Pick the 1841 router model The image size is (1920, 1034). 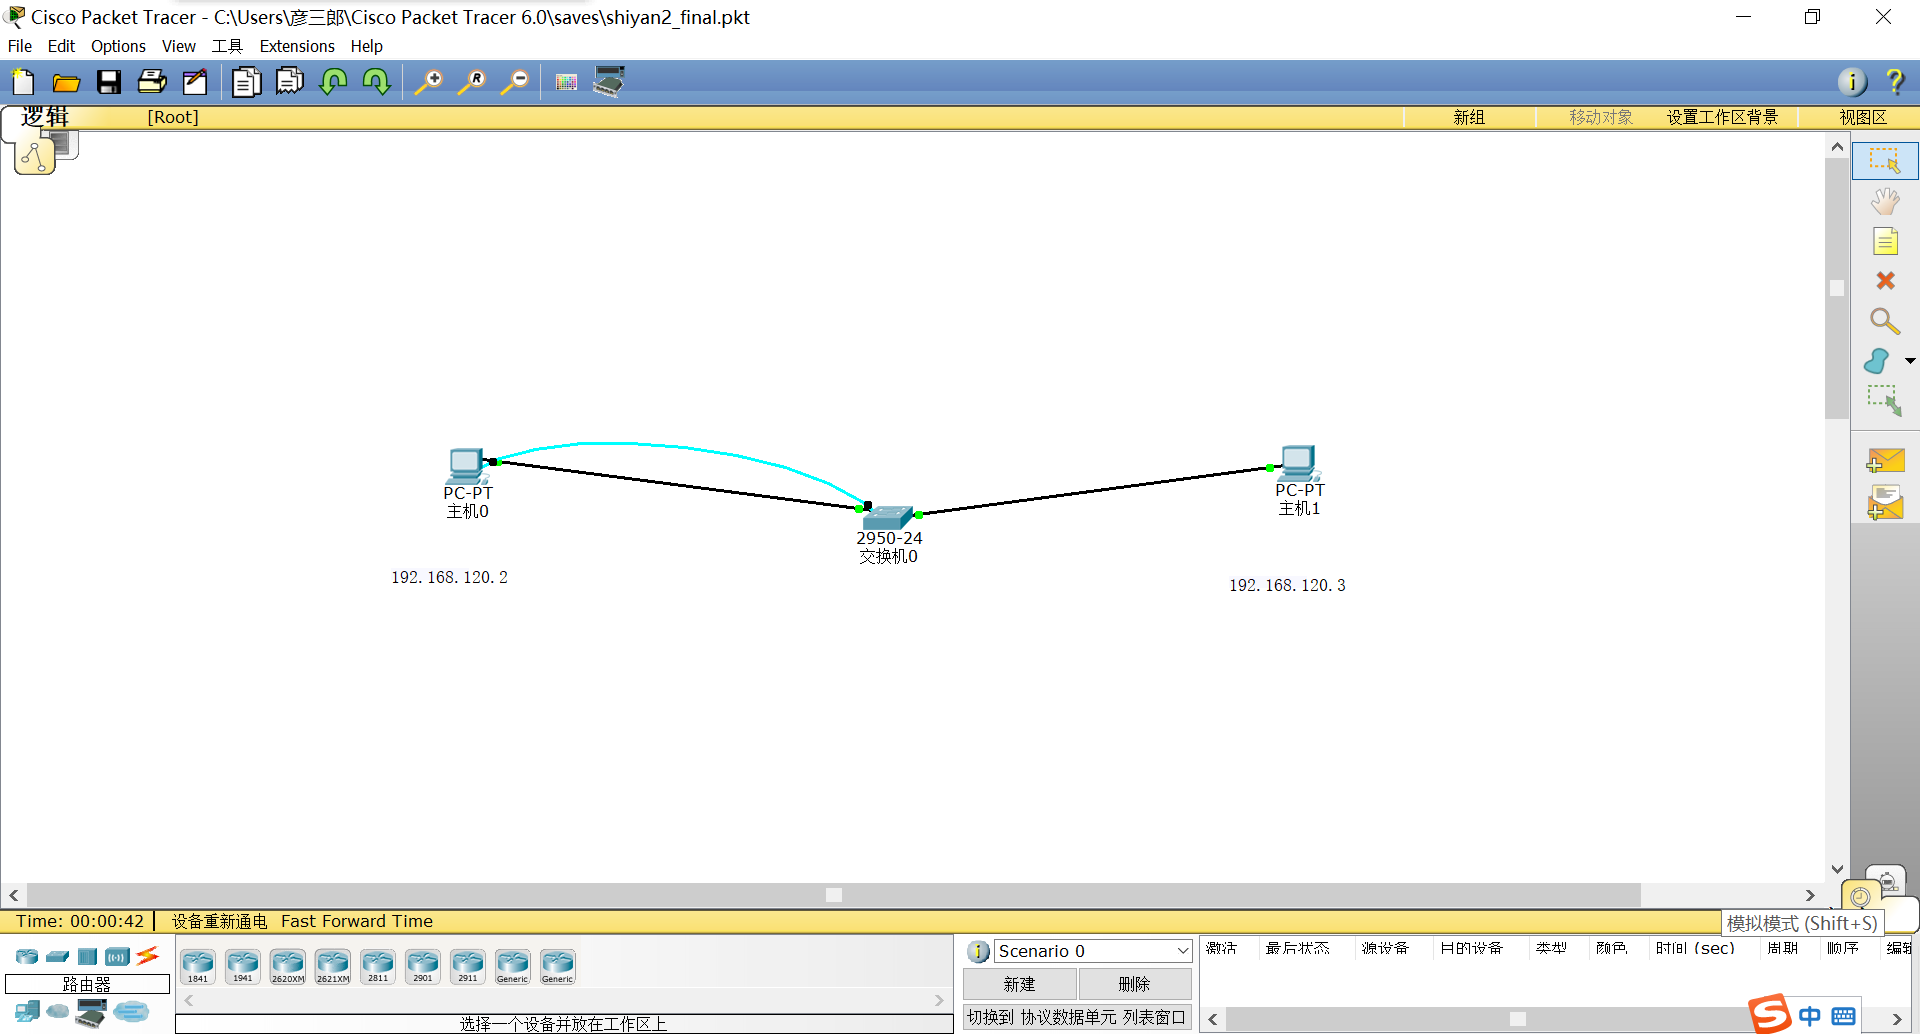coord(198,966)
